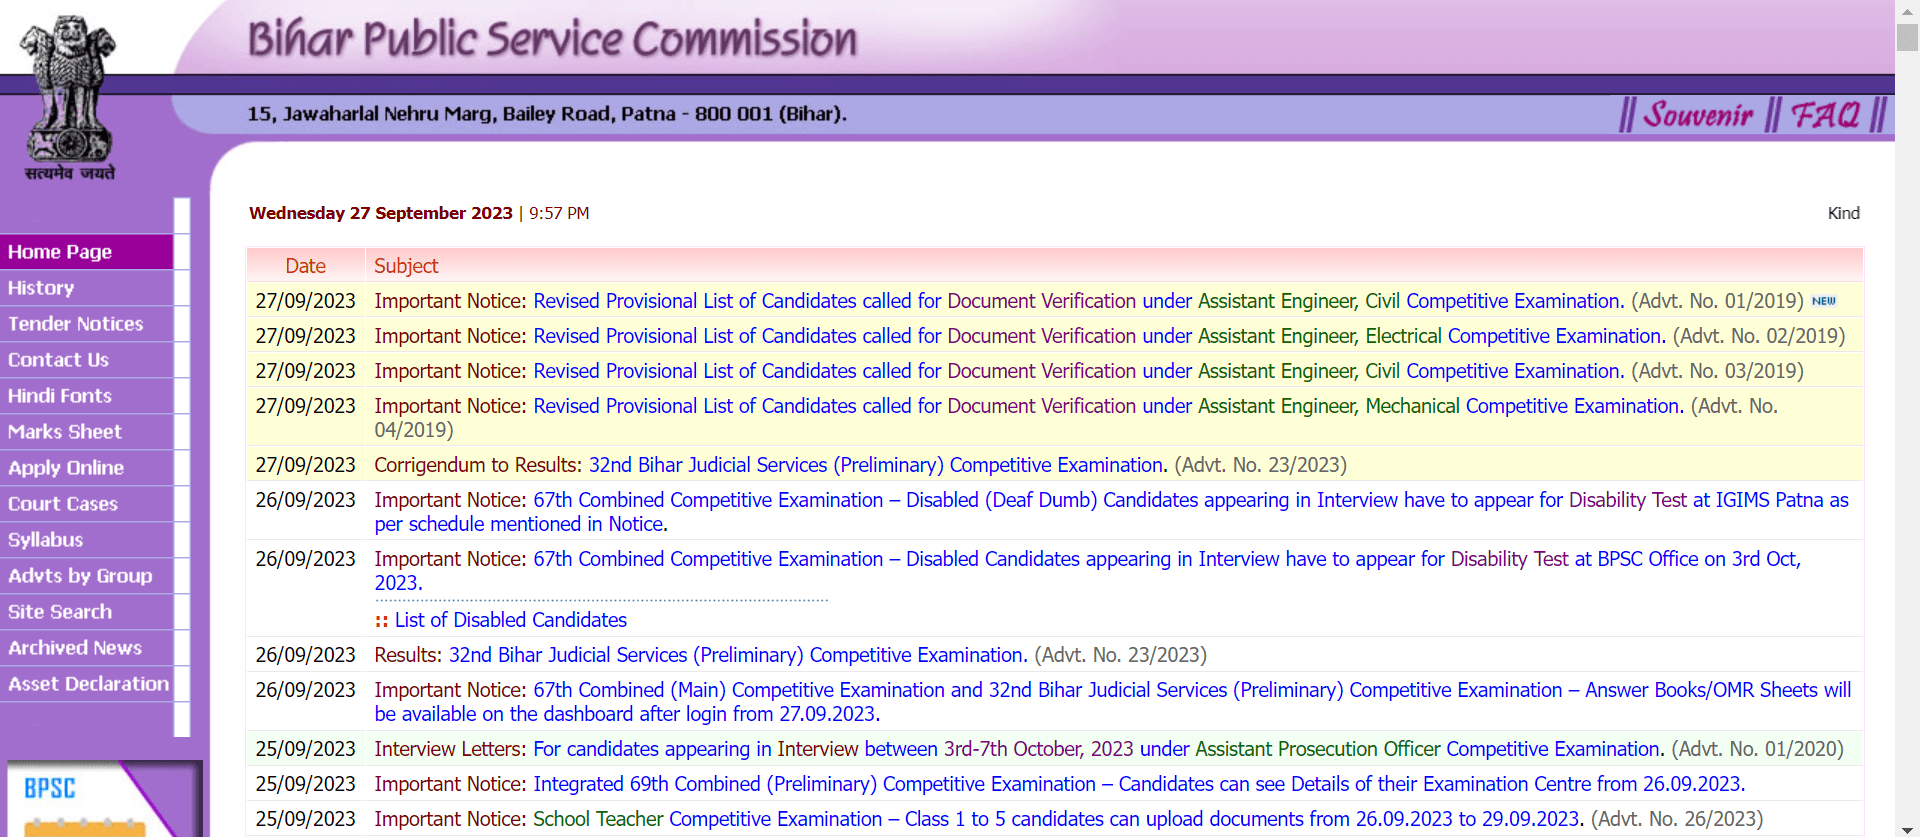Open Hindi Fonts in sidebar
The height and width of the screenshot is (837, 1920).
pos(60,396)
